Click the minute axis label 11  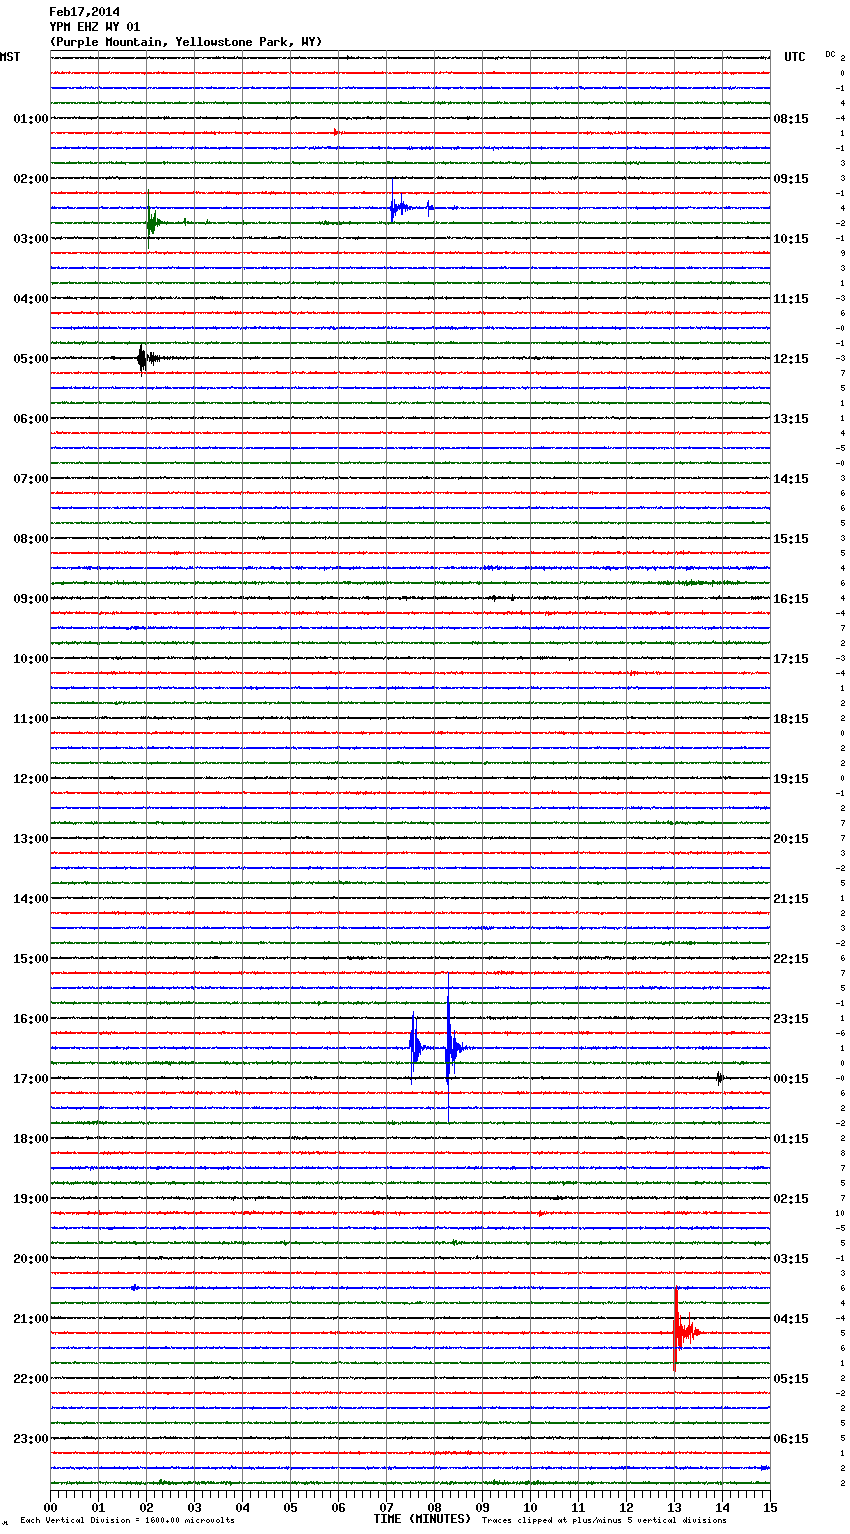pos(578,1507)
